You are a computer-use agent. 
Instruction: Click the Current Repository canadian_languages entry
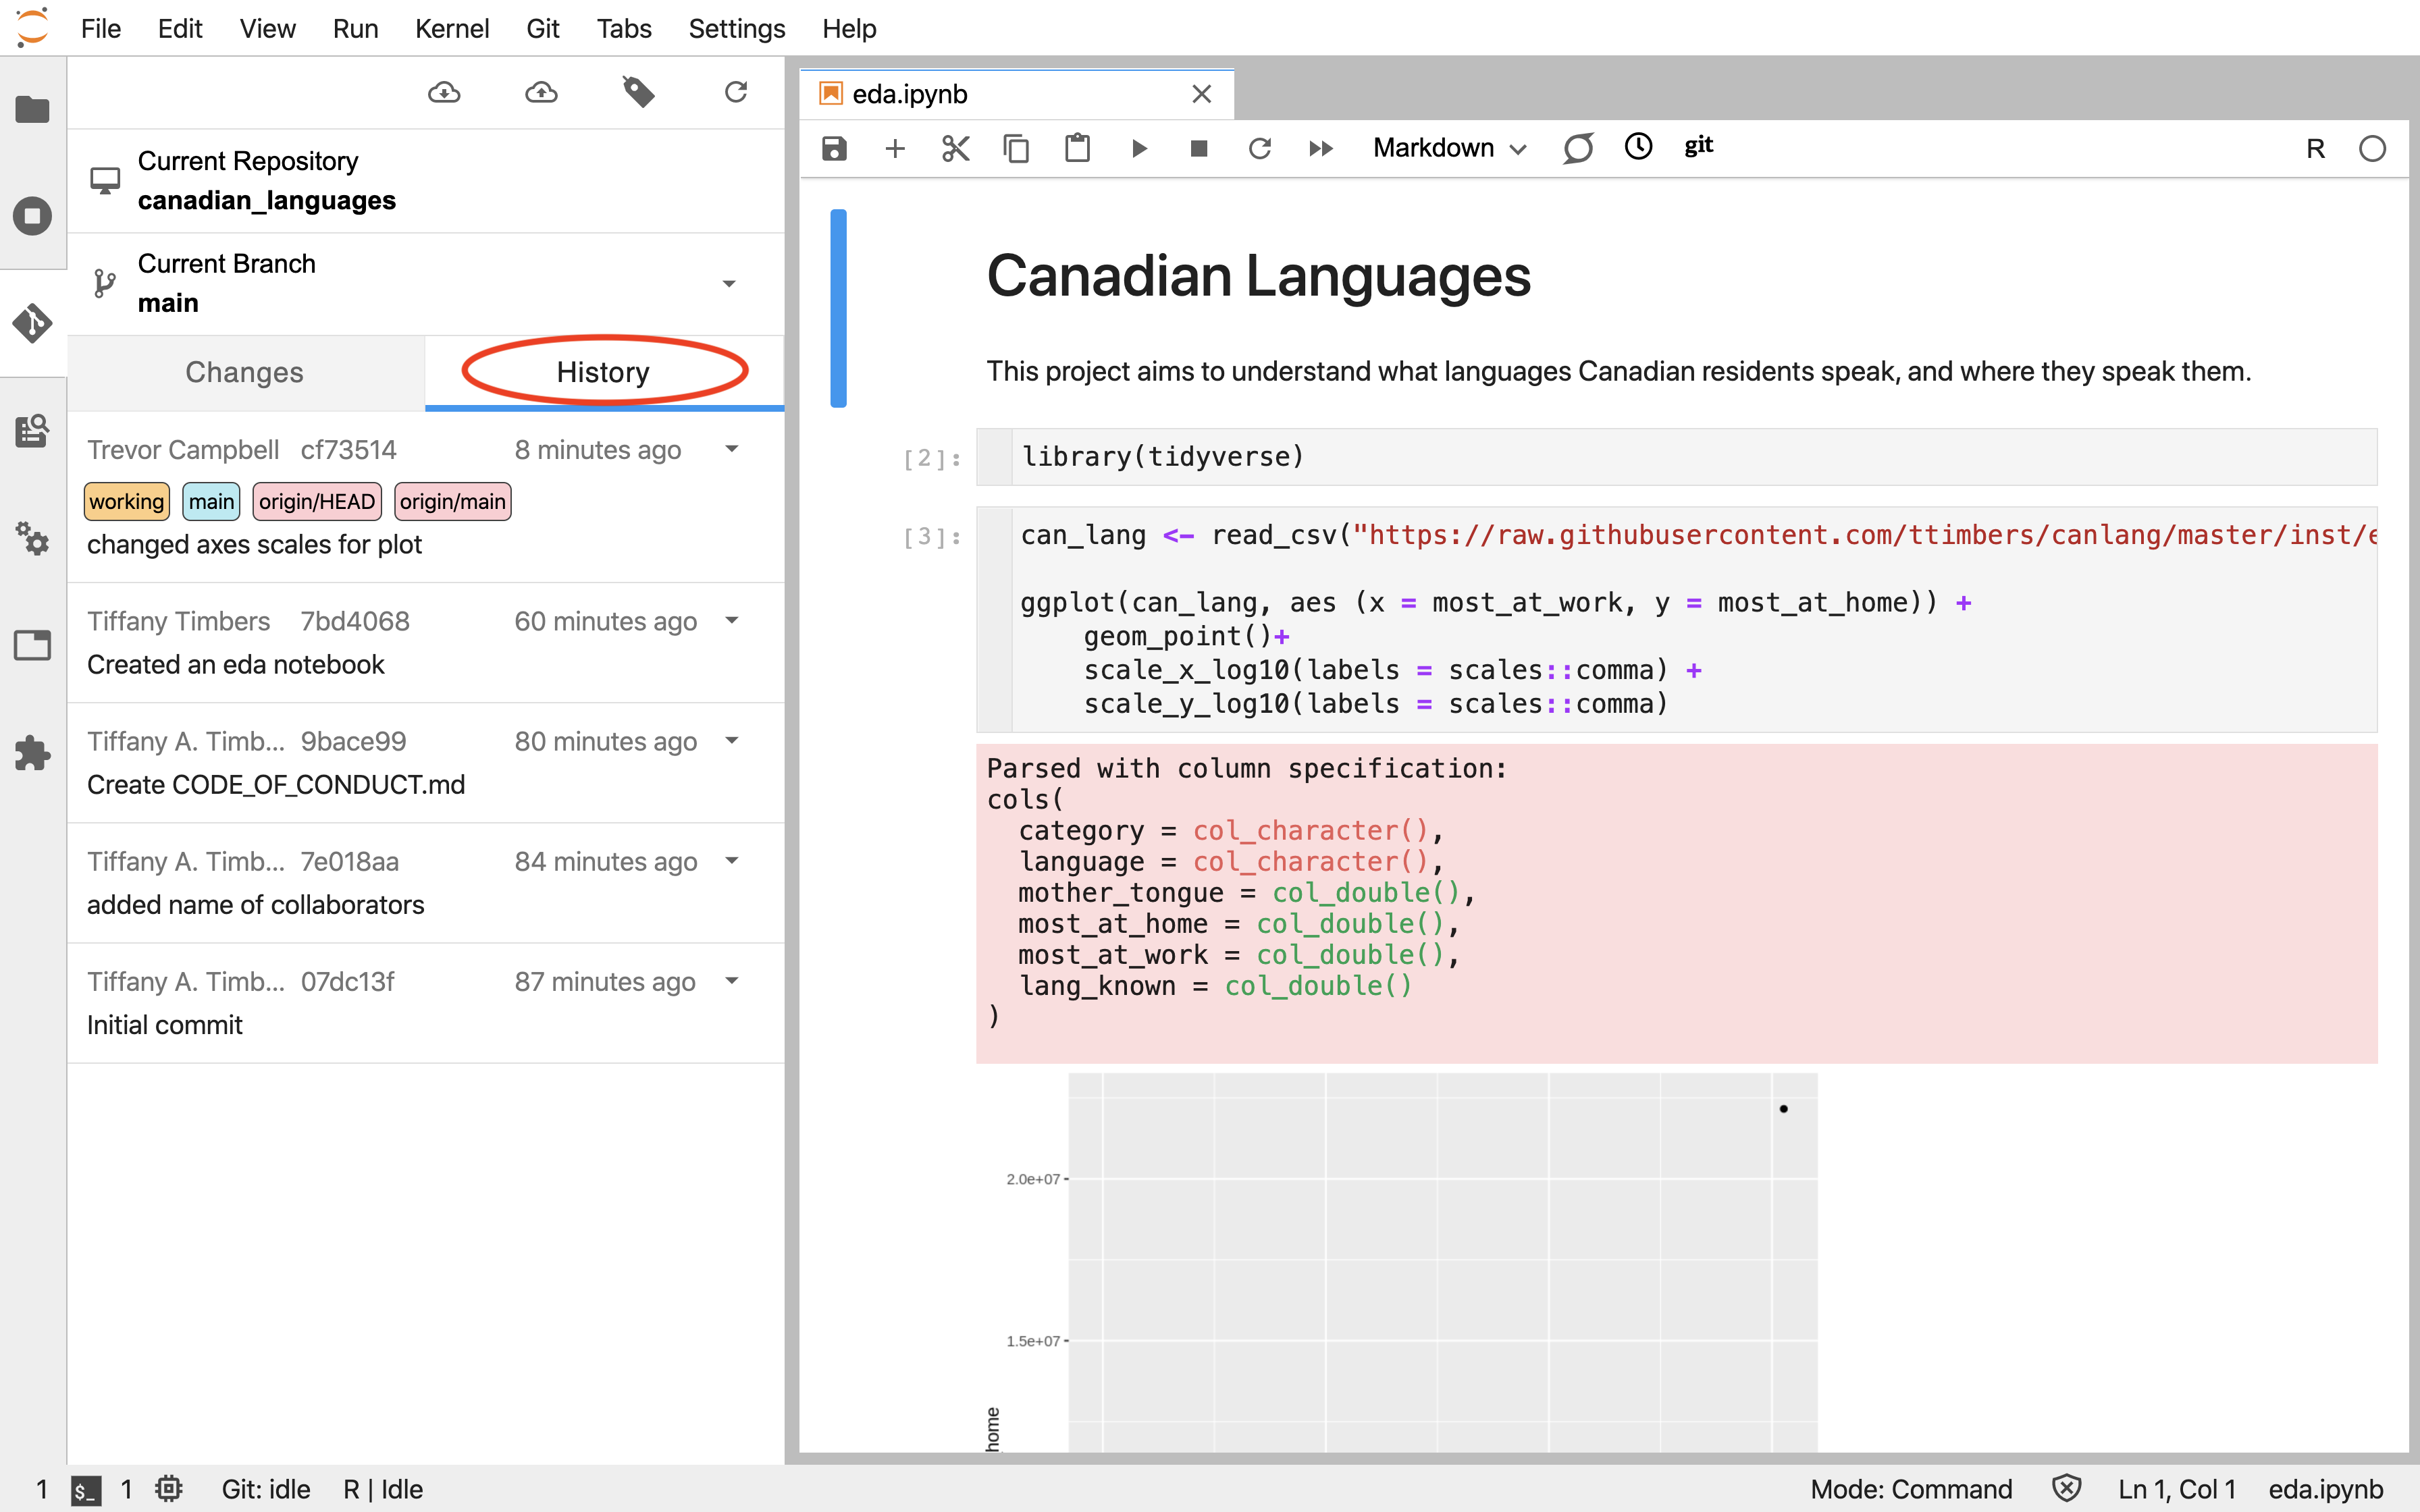(x=426, y=181)
